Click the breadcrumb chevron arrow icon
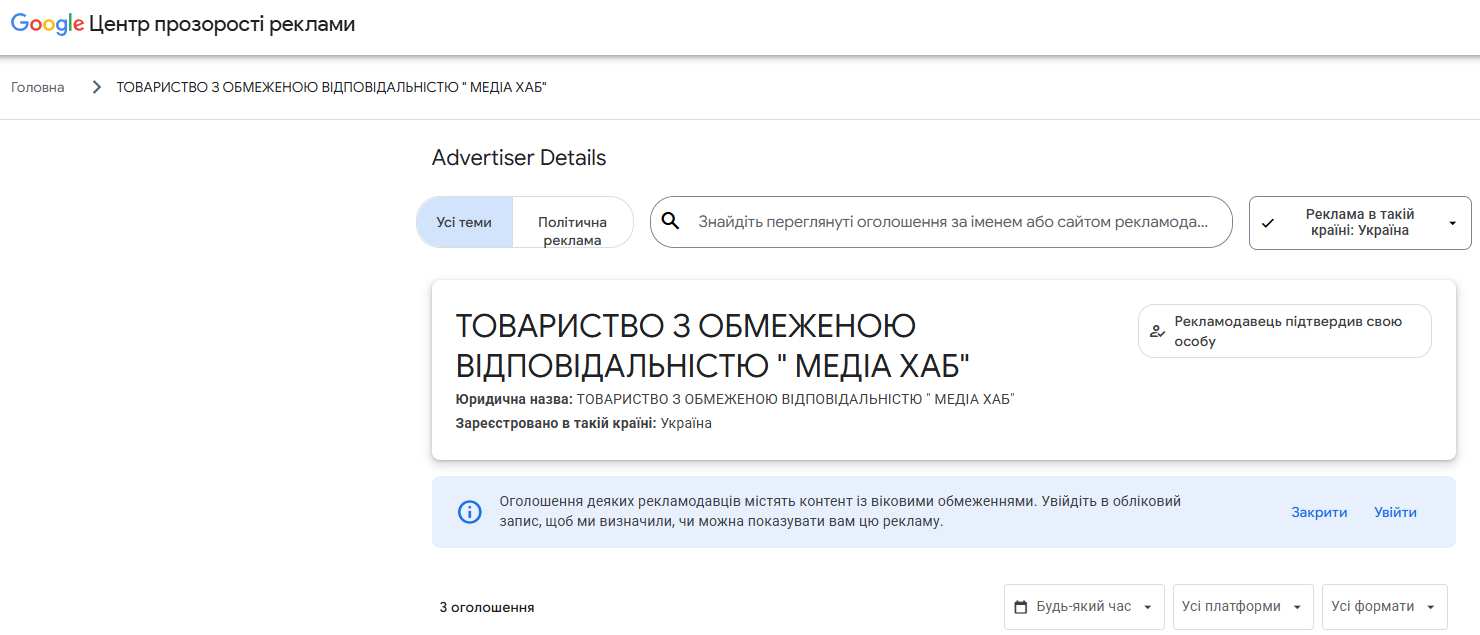Screen dimensions: 1480x635 (x=97, y=87)
